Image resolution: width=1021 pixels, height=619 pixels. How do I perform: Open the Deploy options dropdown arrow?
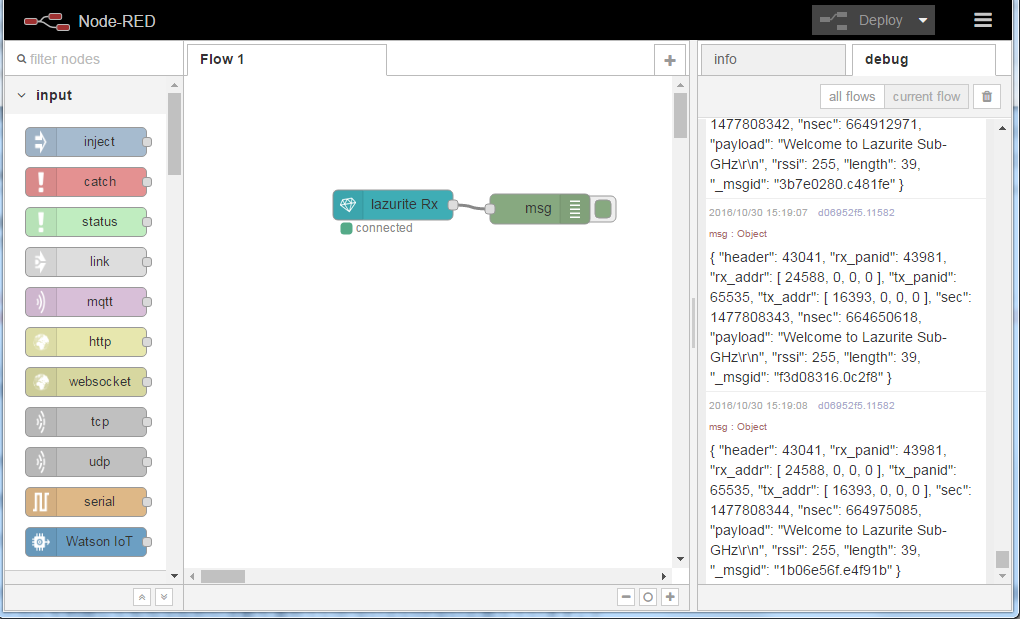(x=923, y=20)
